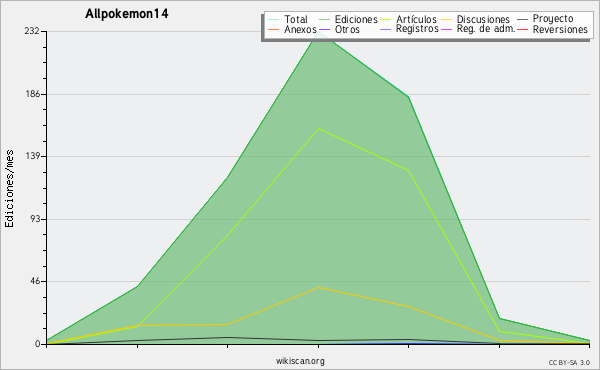Click the 46 y-axis label
This screenshot has width=600, height=370.
pyautogui.click(x=34, y=282)
